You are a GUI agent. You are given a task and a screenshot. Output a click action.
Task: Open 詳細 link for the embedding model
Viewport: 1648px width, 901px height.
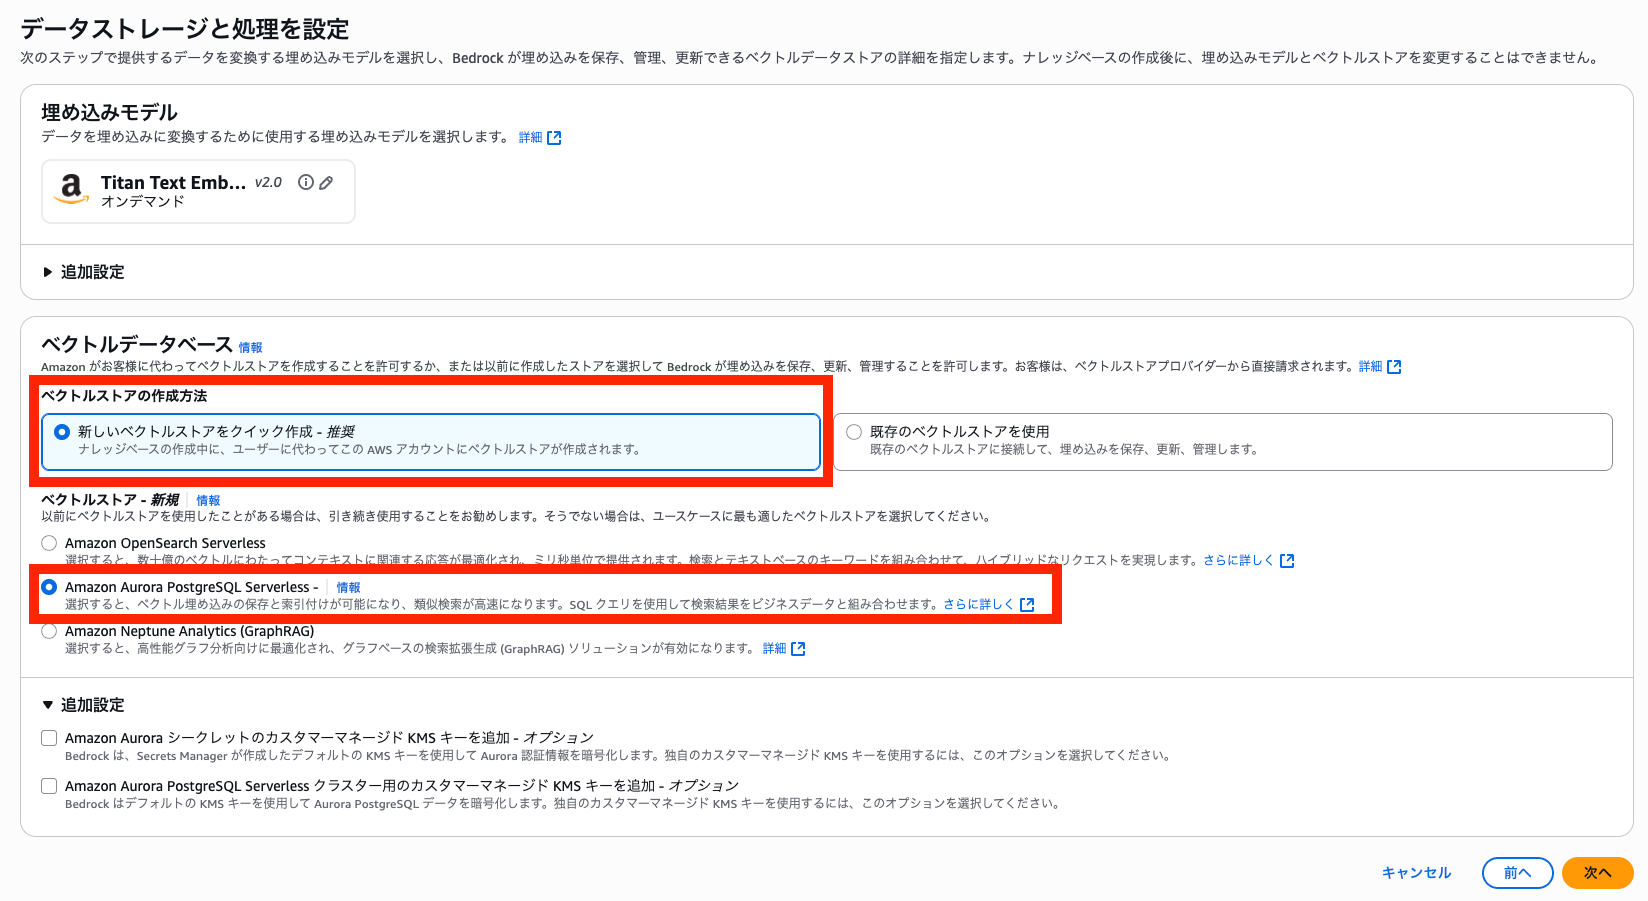[530, 138]
